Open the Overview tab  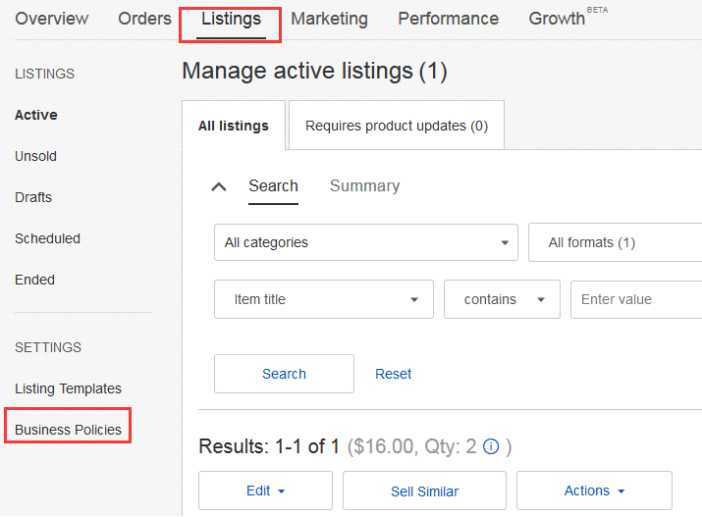coord(51,18)
